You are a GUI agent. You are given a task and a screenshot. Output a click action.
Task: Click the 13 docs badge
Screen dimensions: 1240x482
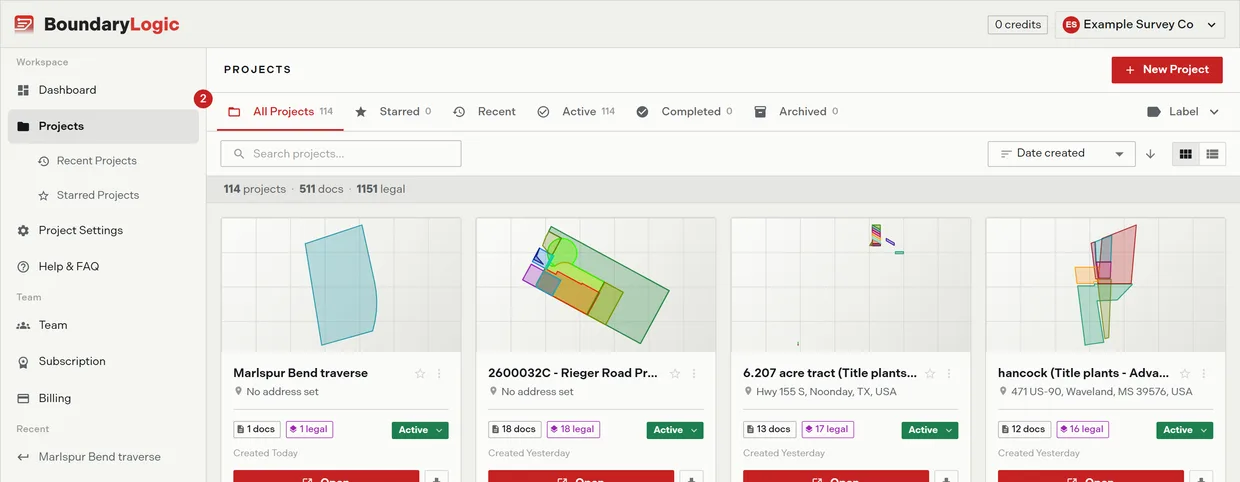pyautogui.click(x=770, y=430)
